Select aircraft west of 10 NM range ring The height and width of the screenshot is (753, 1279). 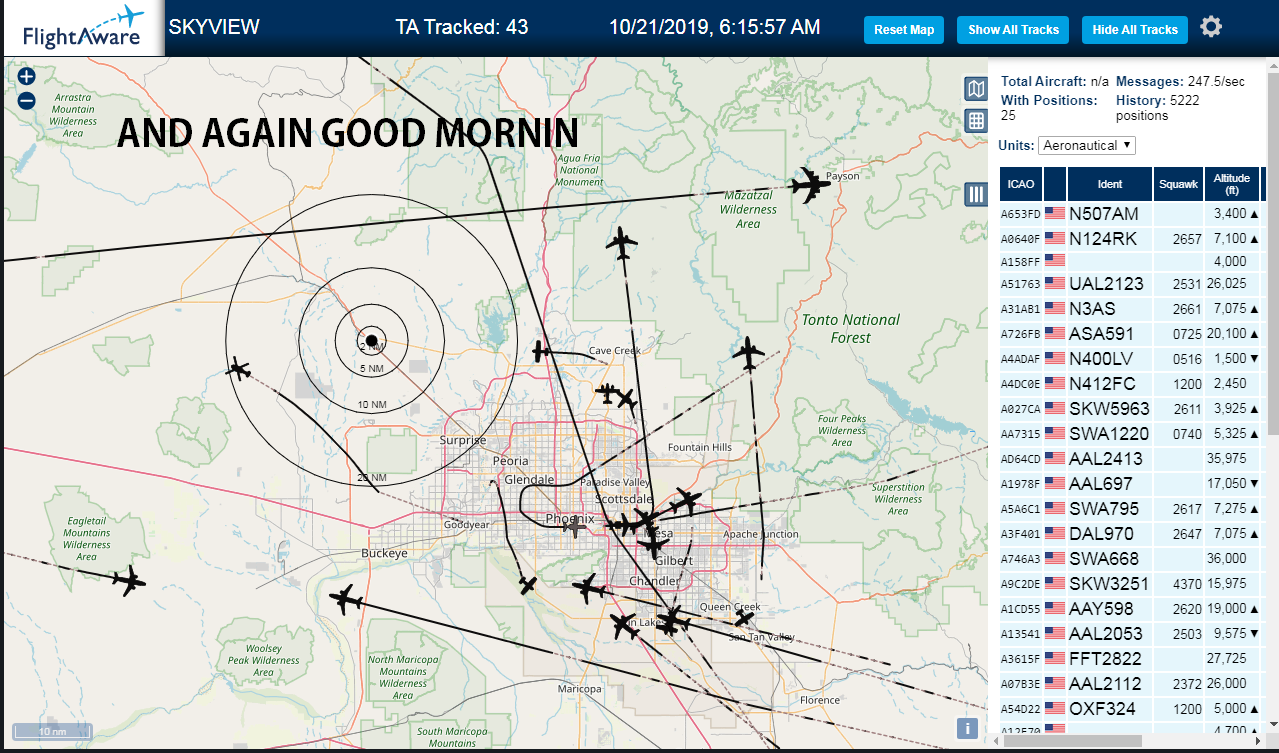pos(239,369)
